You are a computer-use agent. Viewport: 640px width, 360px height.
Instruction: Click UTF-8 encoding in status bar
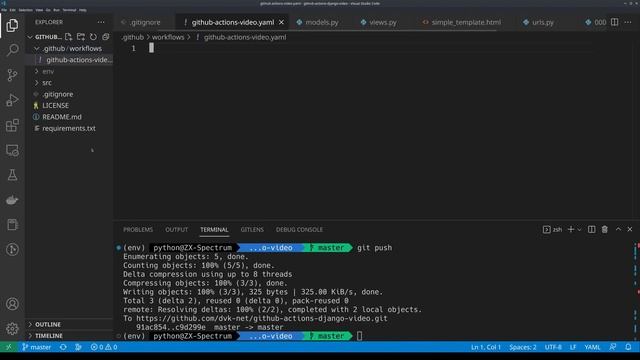[553, 347]
